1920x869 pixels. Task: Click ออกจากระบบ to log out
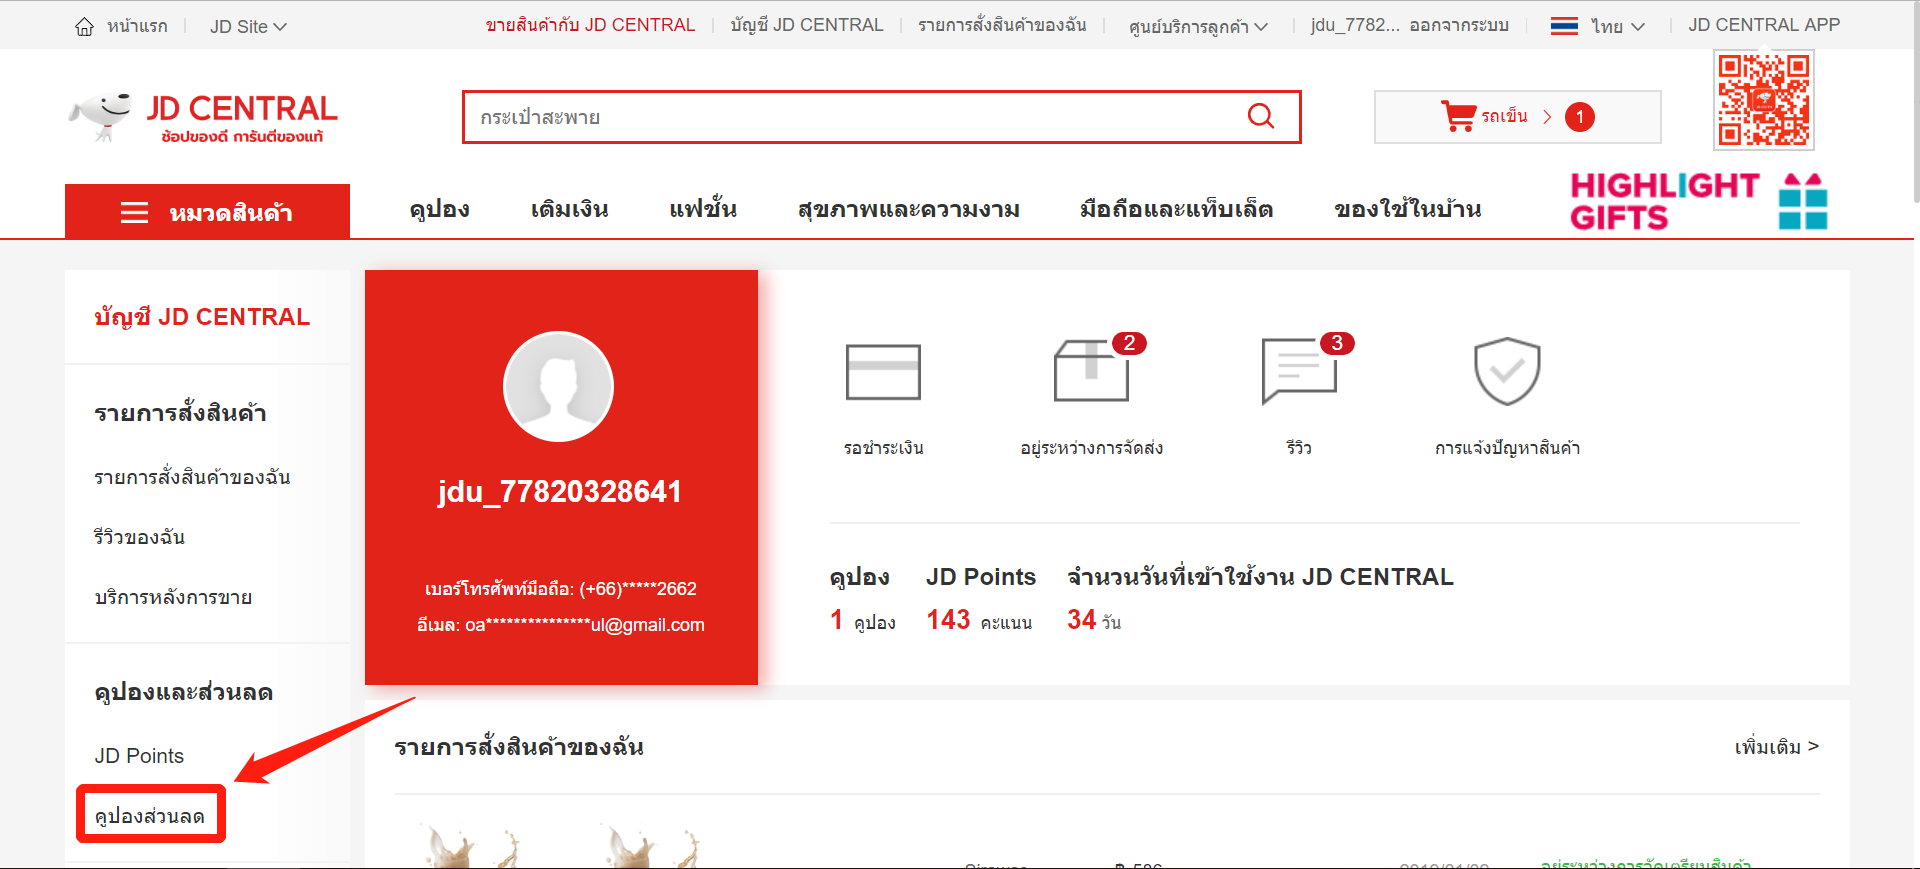point(1459,25)
